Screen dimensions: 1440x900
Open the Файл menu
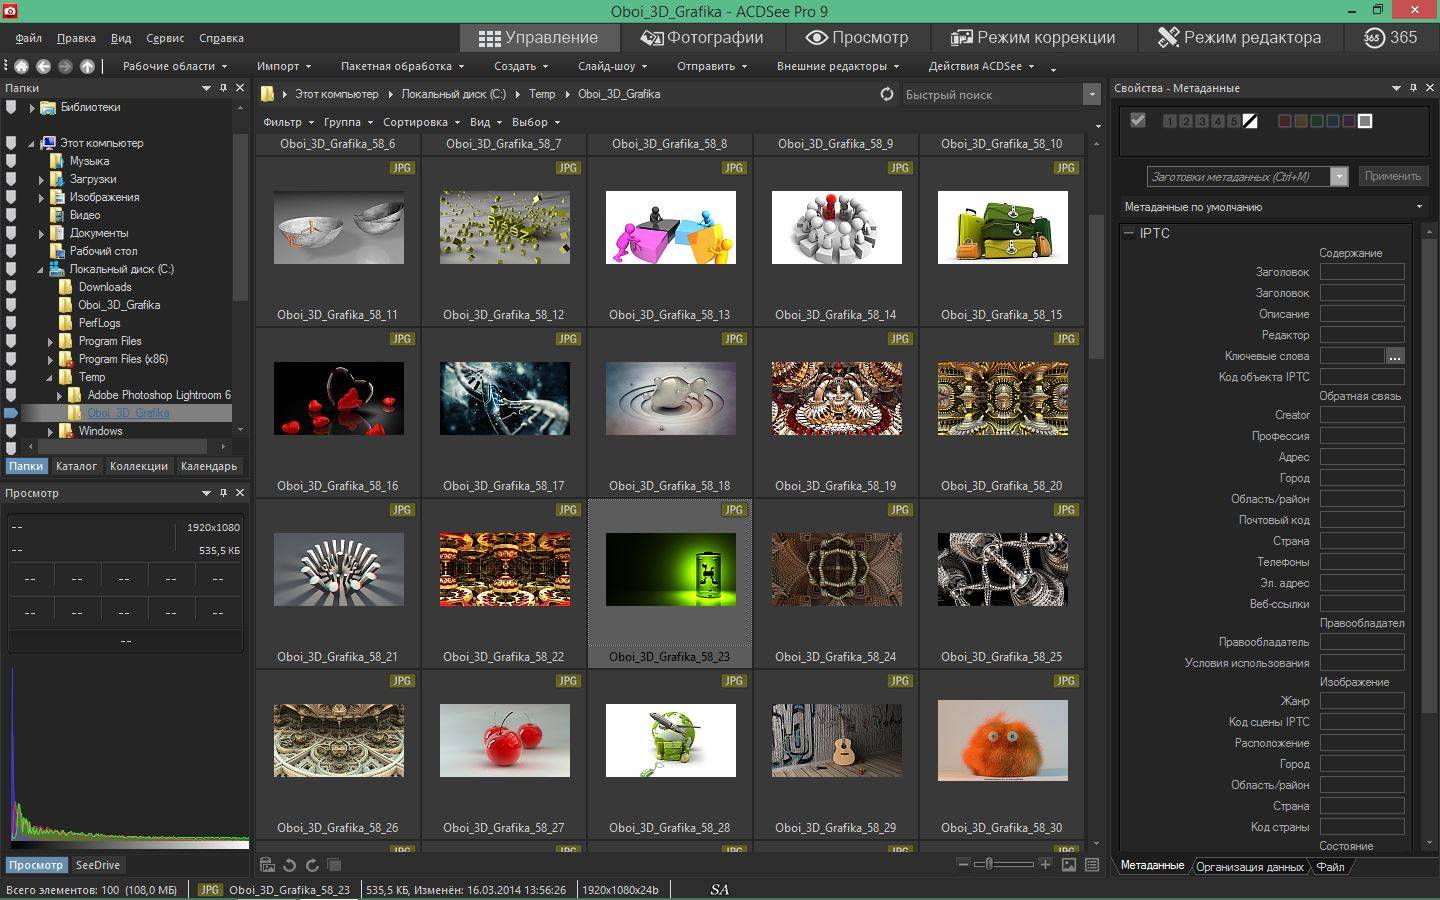[28, 38]
